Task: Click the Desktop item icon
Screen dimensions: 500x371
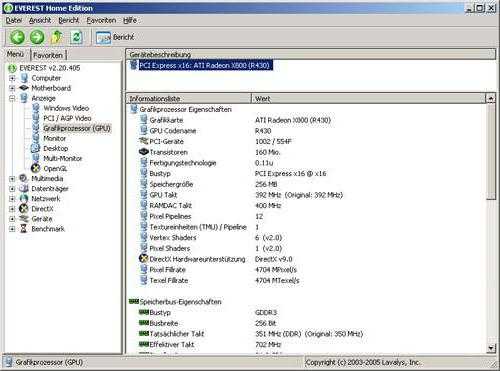Action: pos(36,148)
